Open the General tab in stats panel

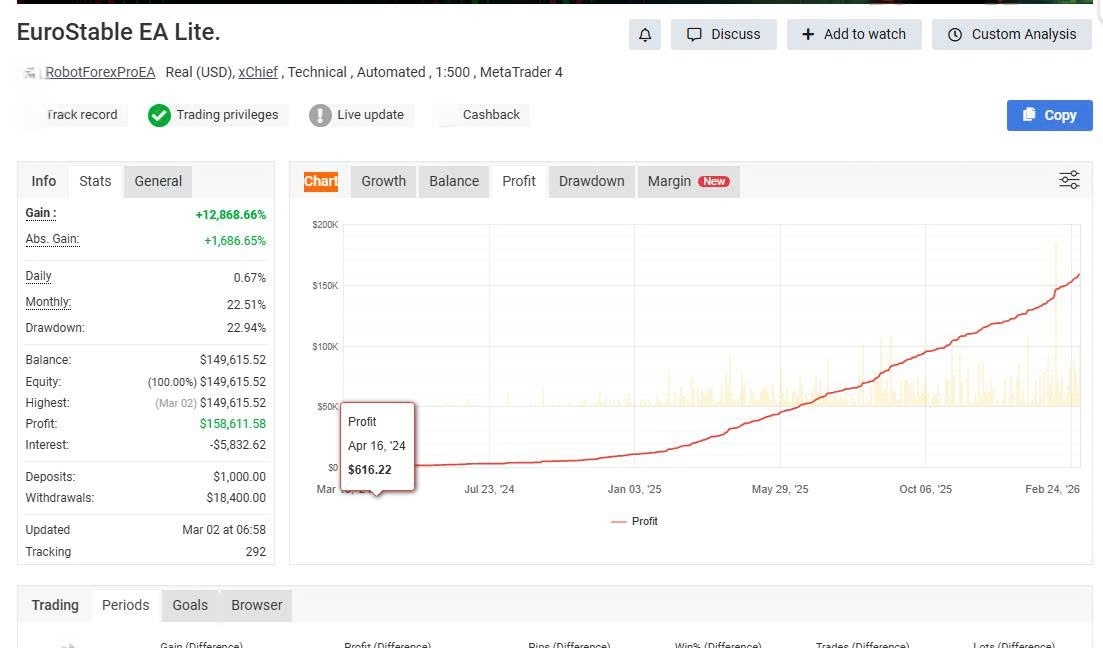pyautogui.click(x=158, y=181)
